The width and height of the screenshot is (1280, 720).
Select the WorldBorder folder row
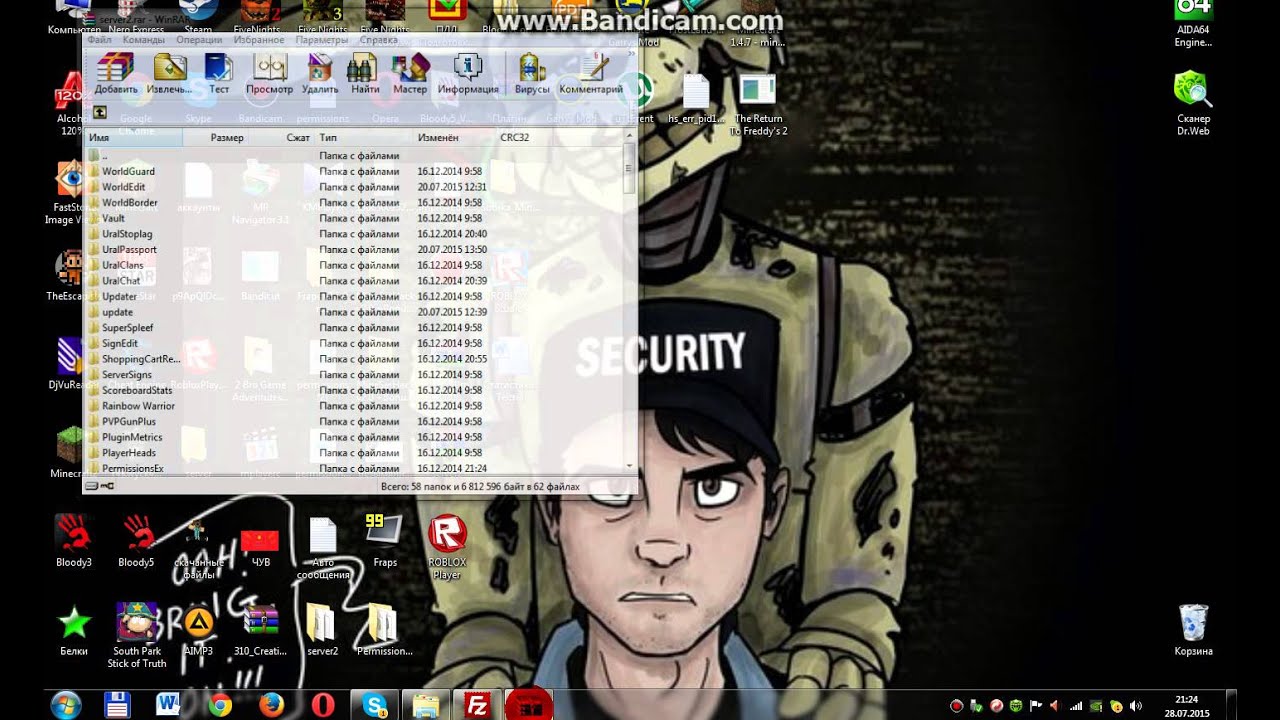pos(354,203)
